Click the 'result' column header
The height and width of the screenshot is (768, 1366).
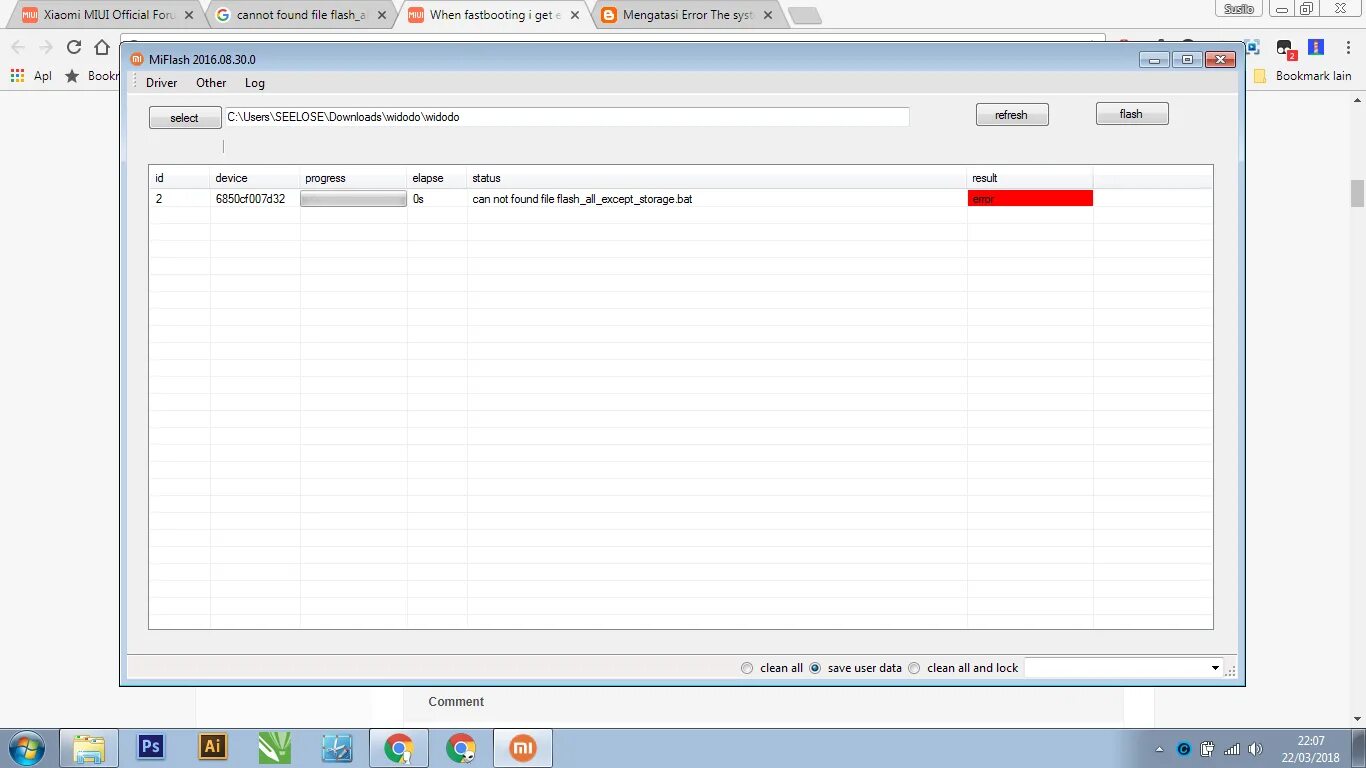pos(1030,178)
